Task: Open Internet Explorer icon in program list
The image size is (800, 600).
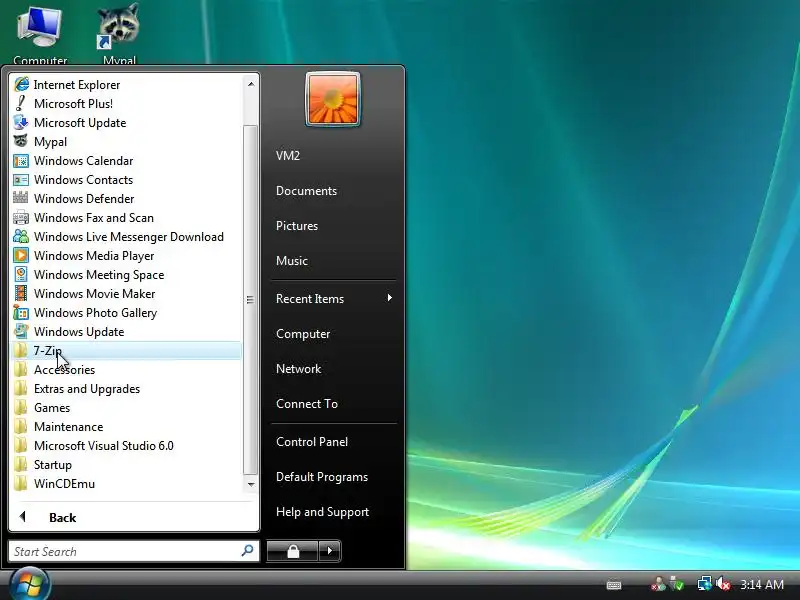Action: [x=21, y=84]
